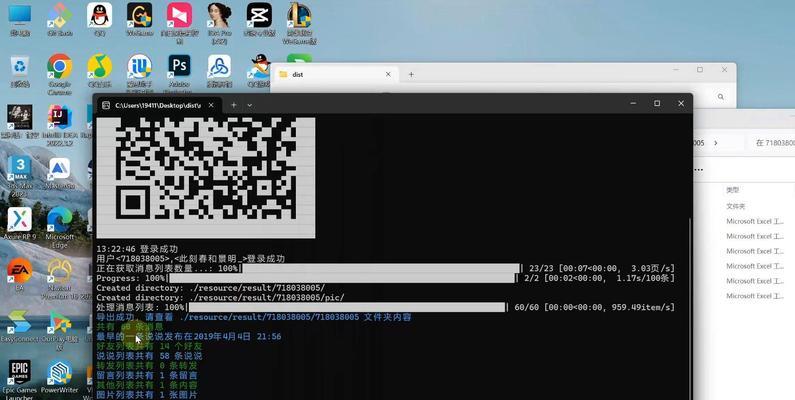Click the 23/23 message list progress bar

(x=381, y=269)
